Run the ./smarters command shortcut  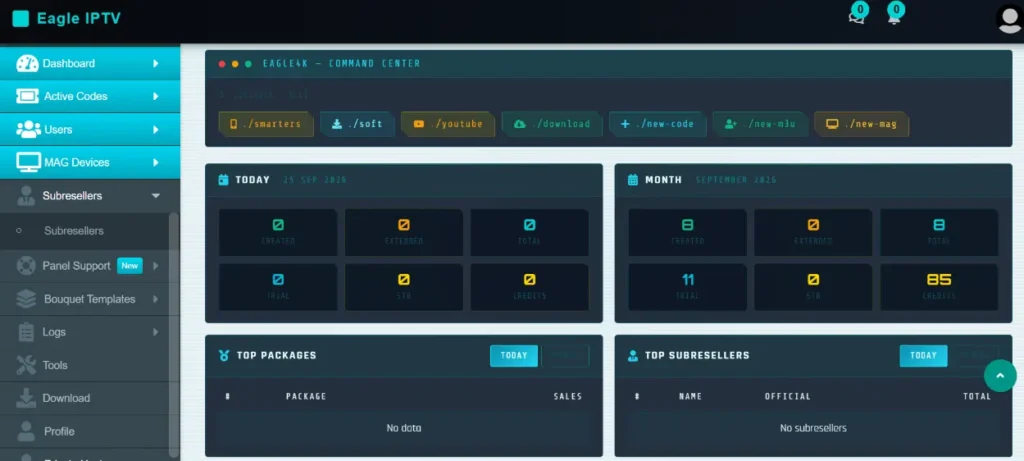[266, 123]
